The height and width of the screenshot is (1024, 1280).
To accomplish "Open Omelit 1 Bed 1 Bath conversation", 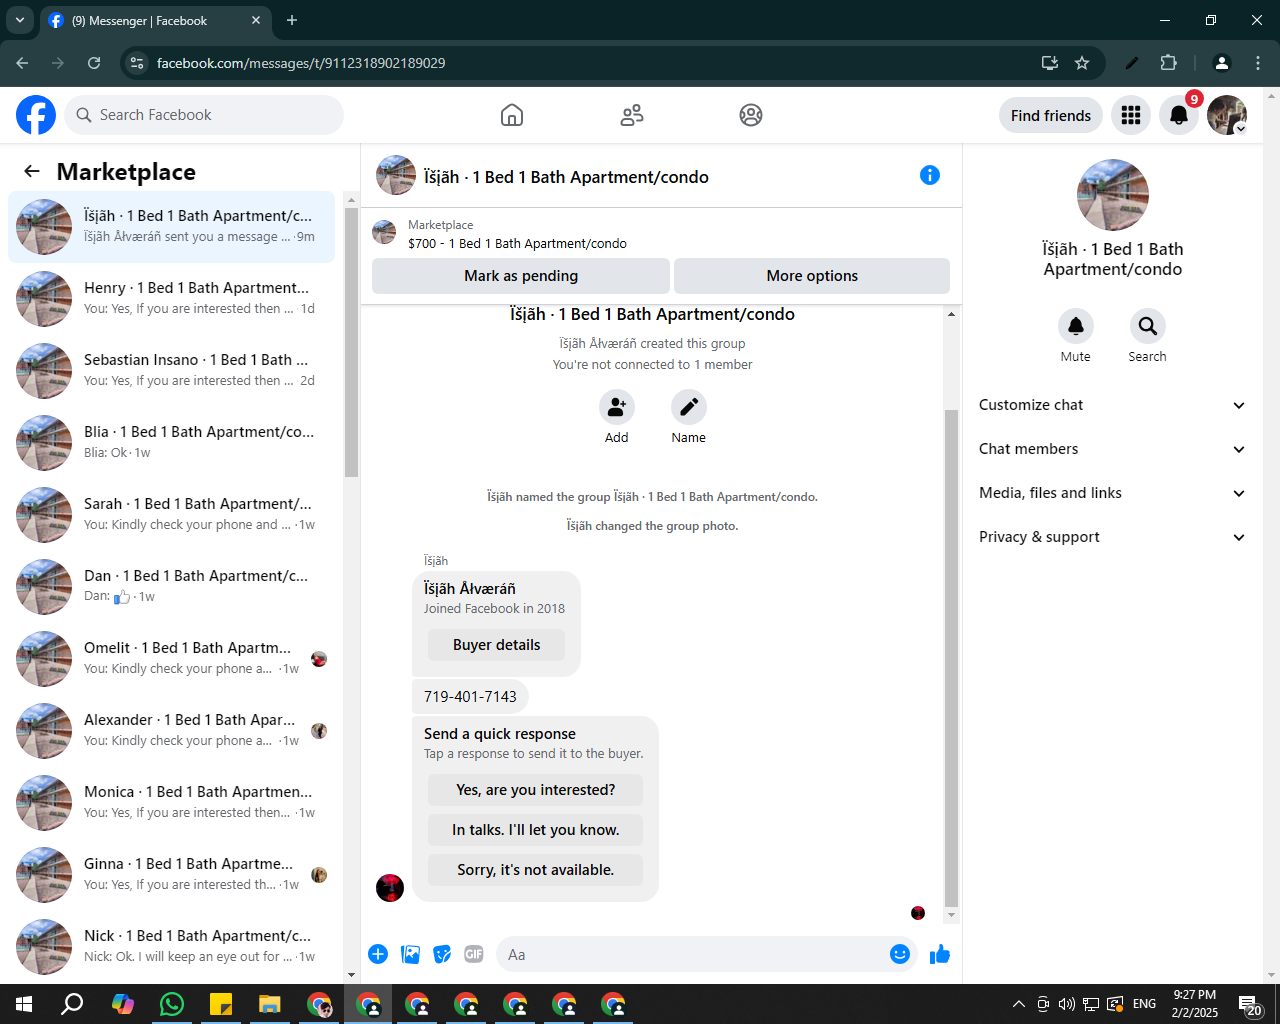I will pos(172,659).
